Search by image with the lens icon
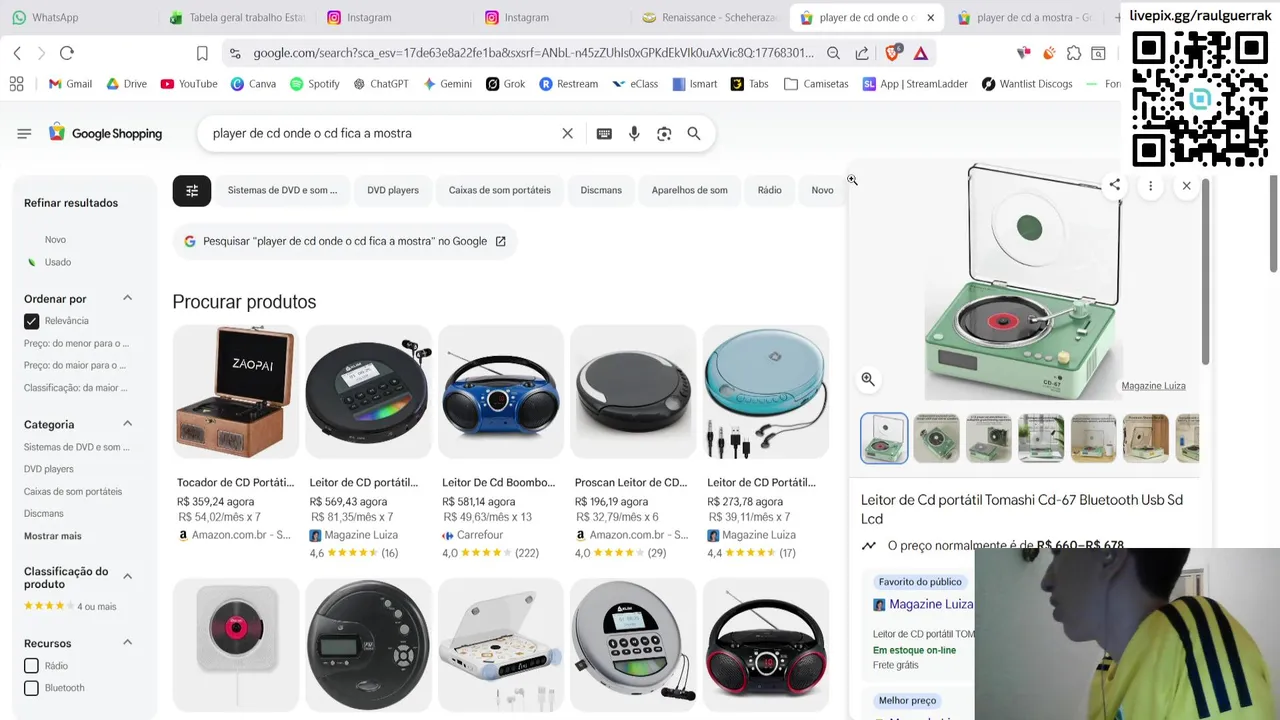1280x720 pixels. (x=664, y=133)
